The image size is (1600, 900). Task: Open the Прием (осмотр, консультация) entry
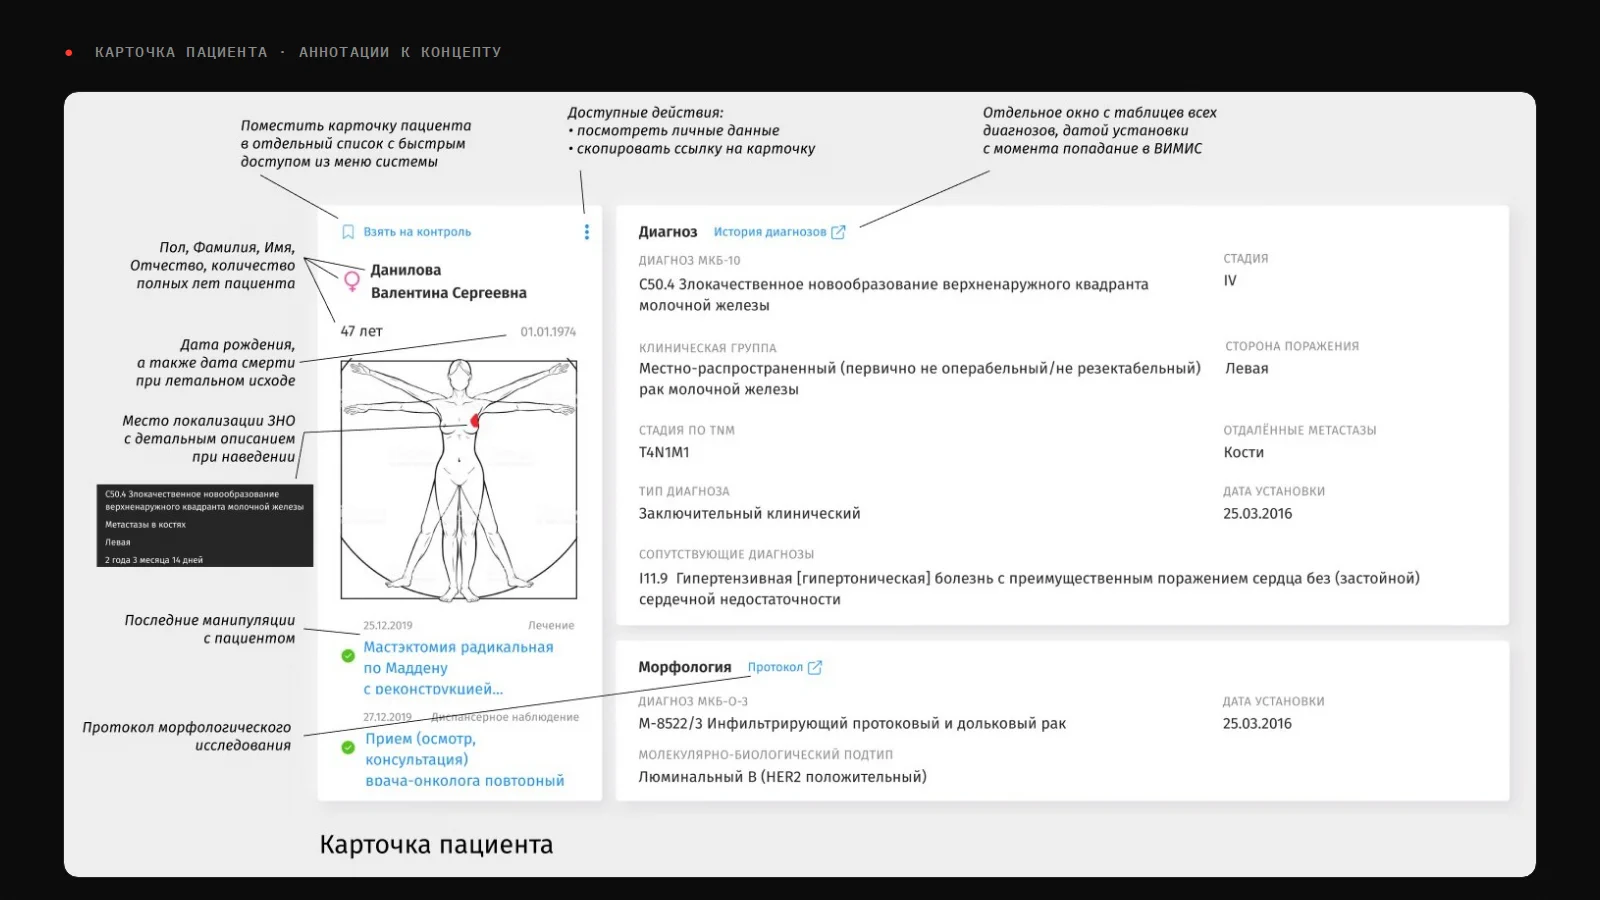[464, 759]
